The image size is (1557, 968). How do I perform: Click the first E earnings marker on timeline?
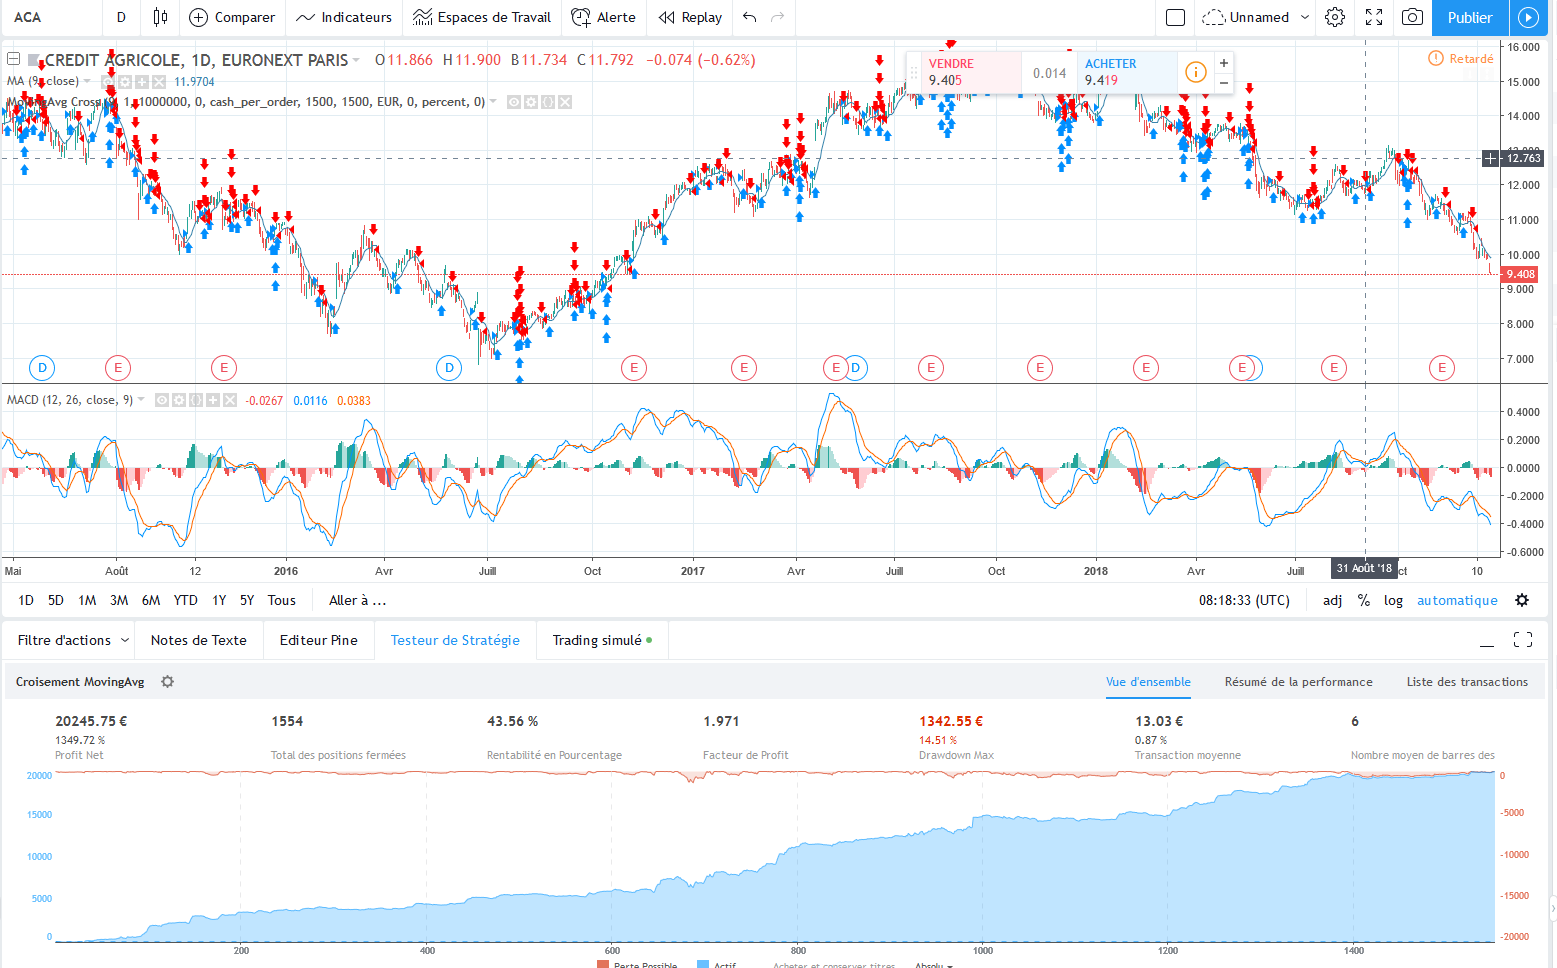[118, 368]
